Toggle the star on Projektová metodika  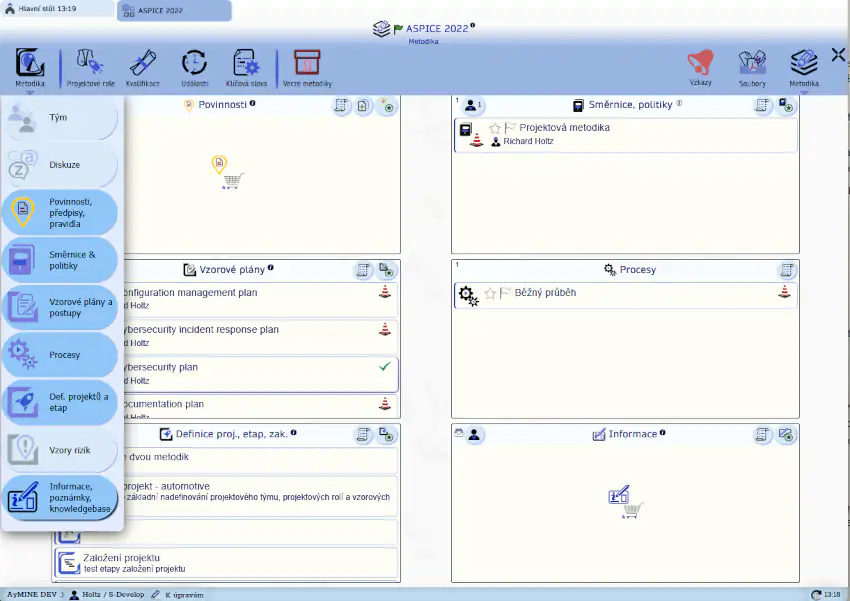[494, 128]
